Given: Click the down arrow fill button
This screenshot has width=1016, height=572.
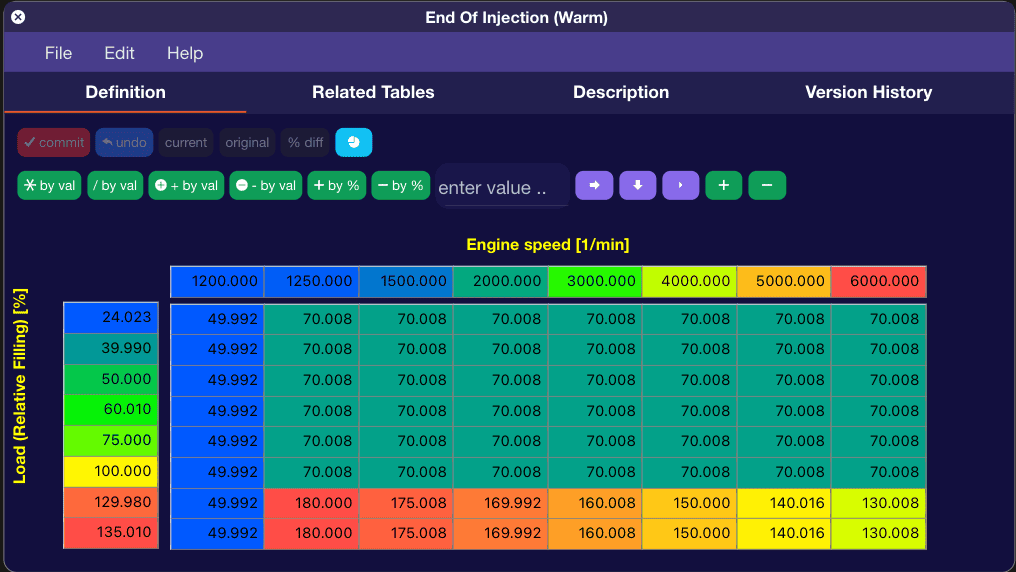Looking at the screenshot, I should click(638, 185).
